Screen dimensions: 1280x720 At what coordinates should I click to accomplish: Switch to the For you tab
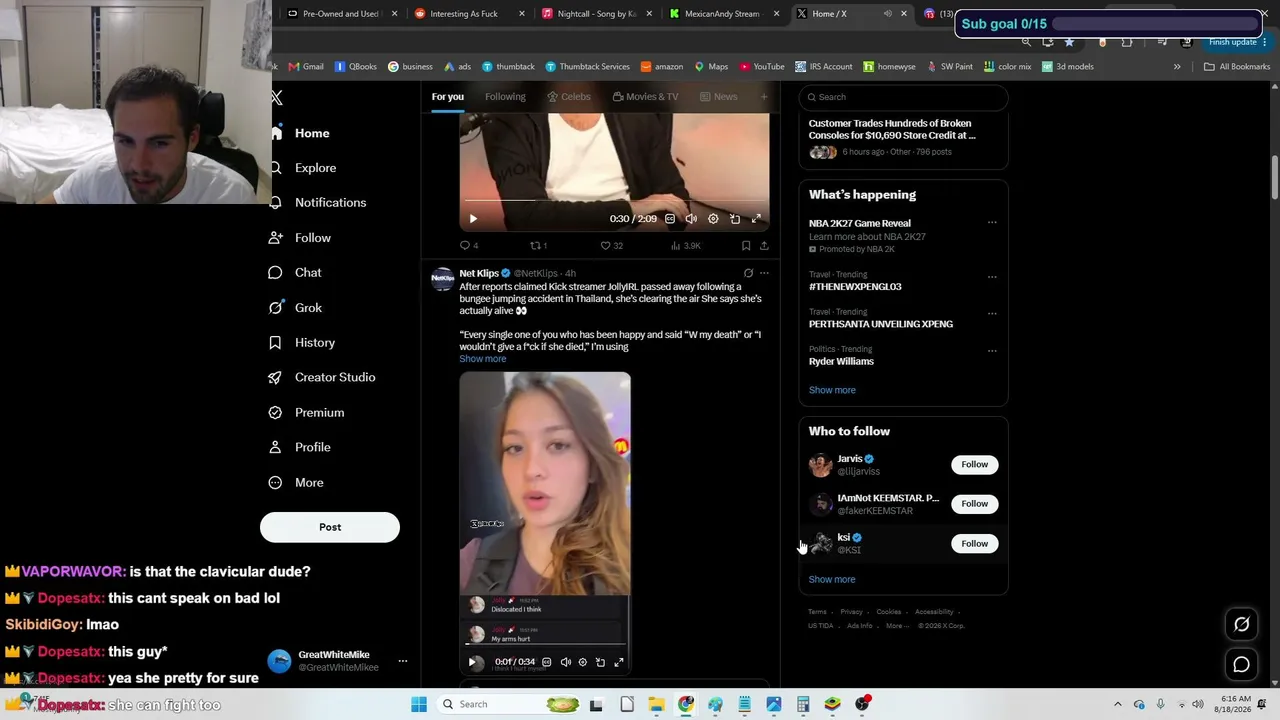tap(448, 97)
